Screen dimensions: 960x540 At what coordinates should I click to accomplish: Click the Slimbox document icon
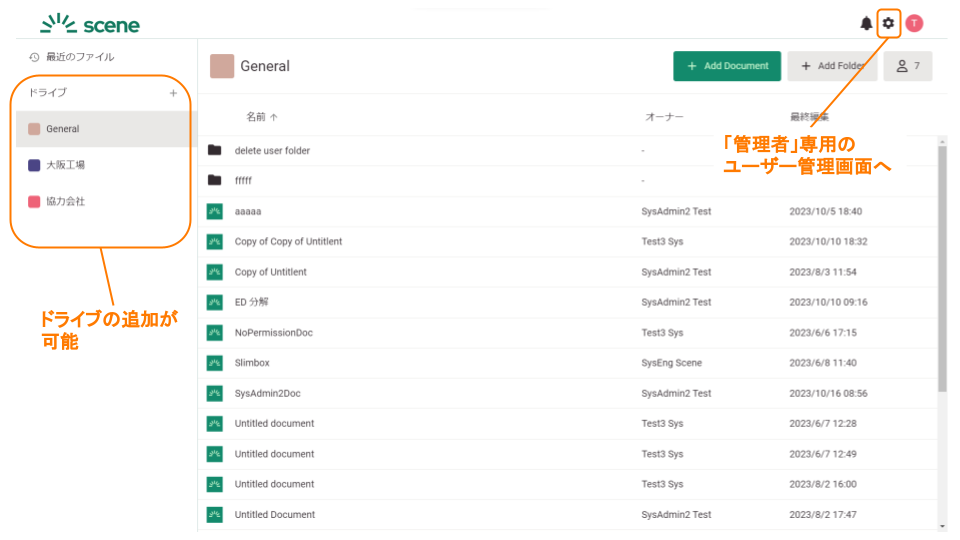[214, 363]
